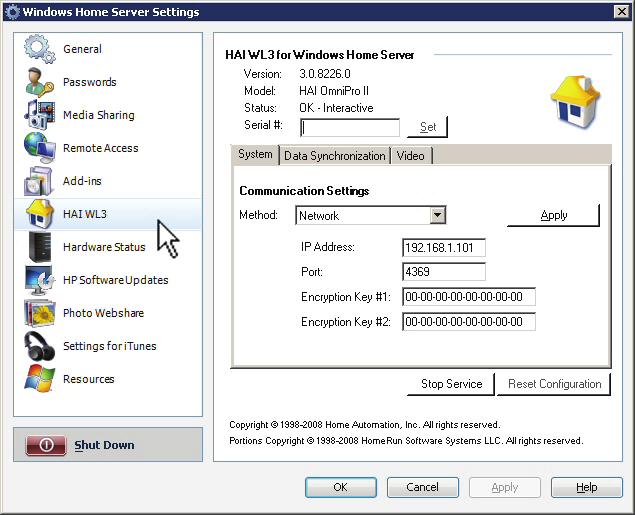The width and height of the screenshot is (635, 515).
Task: Open Settings for iTunes
Action: tap(109, 346)
